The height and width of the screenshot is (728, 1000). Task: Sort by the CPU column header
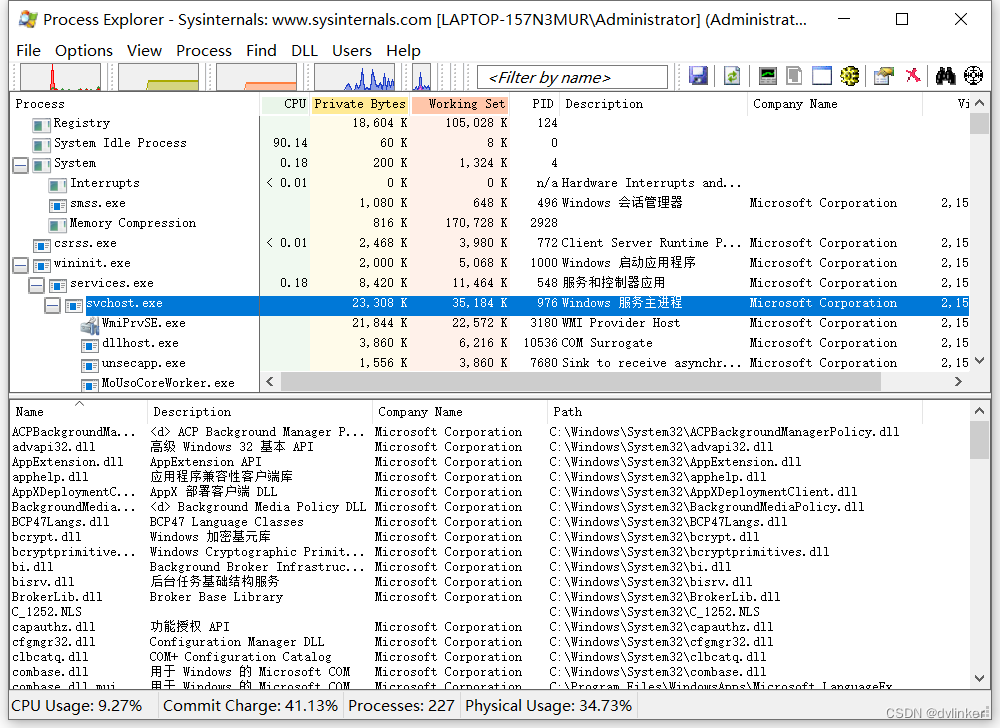(x=286, y=104)
